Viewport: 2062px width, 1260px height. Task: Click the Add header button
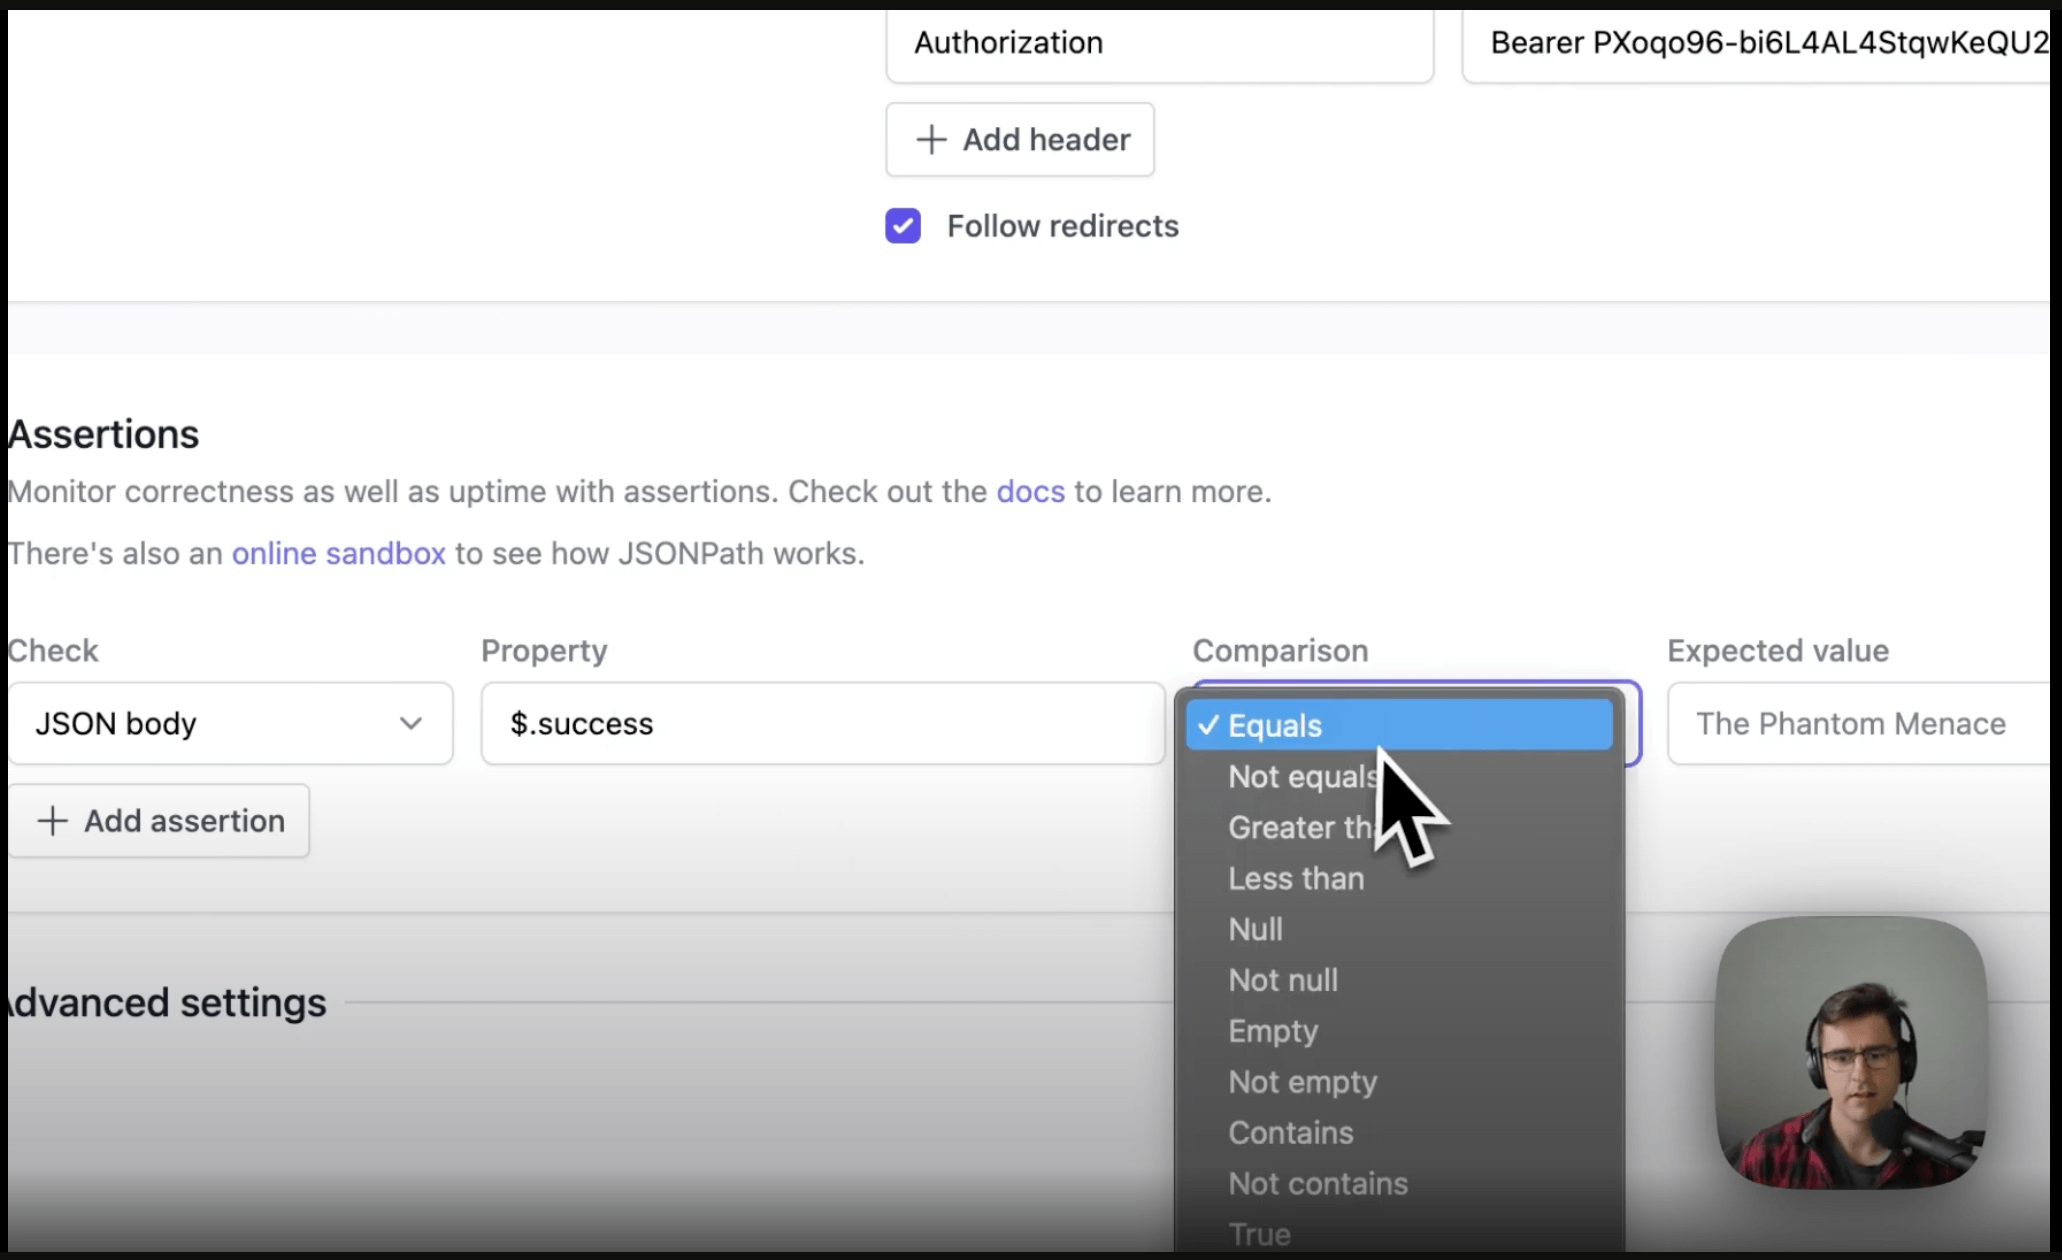1020,139
